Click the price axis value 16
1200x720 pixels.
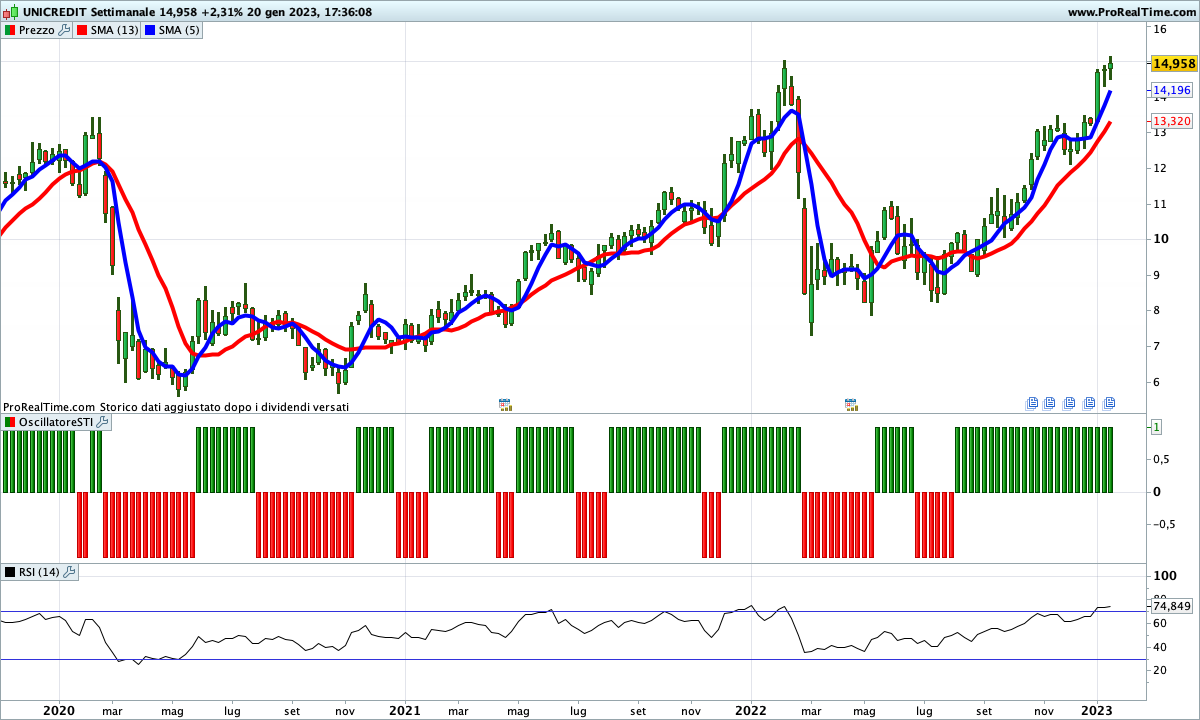(x=1161, y=29)
